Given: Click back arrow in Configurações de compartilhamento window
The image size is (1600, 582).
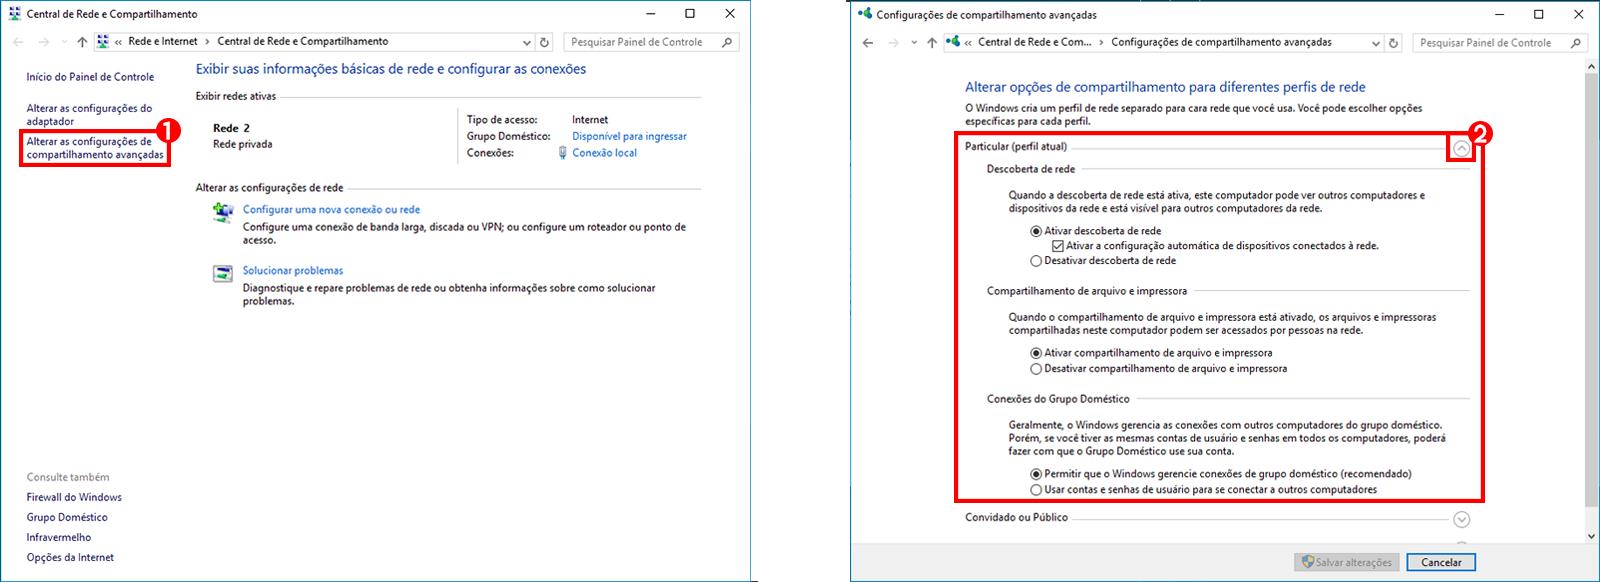Looking at the screenshot, I should (868, 43).
